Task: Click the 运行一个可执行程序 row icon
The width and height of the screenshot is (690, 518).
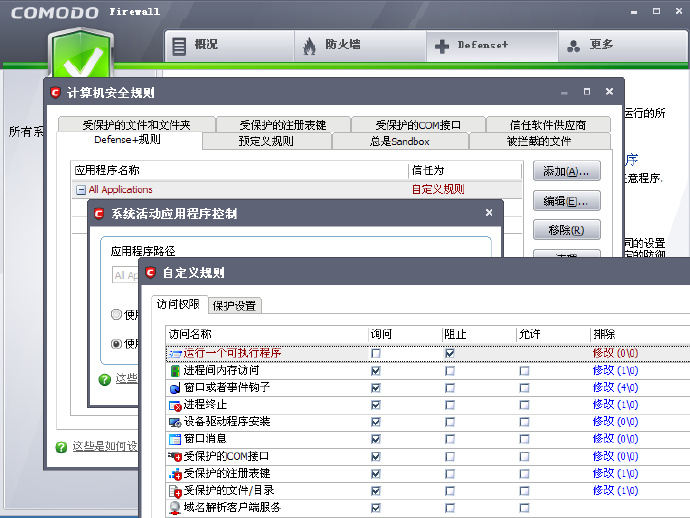Action: (x=176, y=353)
